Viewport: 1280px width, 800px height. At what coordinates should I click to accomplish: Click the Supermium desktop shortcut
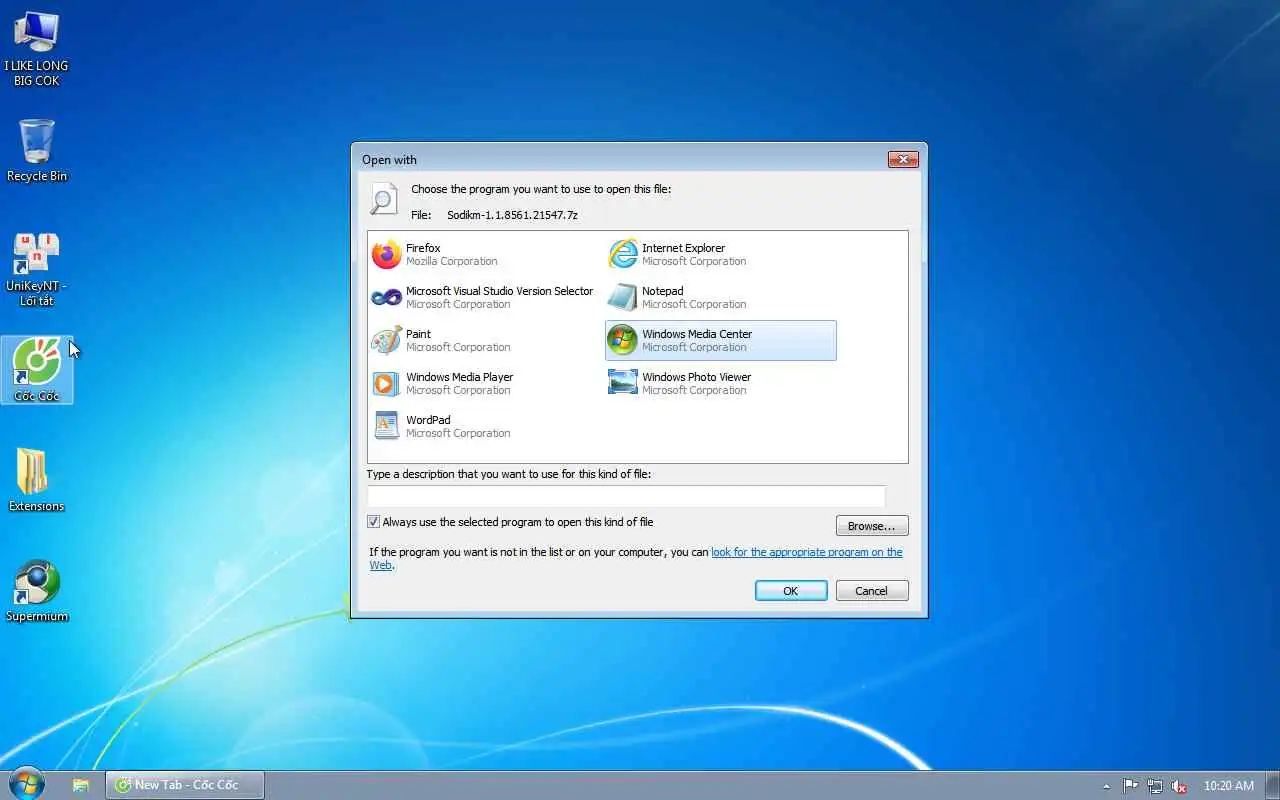(x=36, y=591)
